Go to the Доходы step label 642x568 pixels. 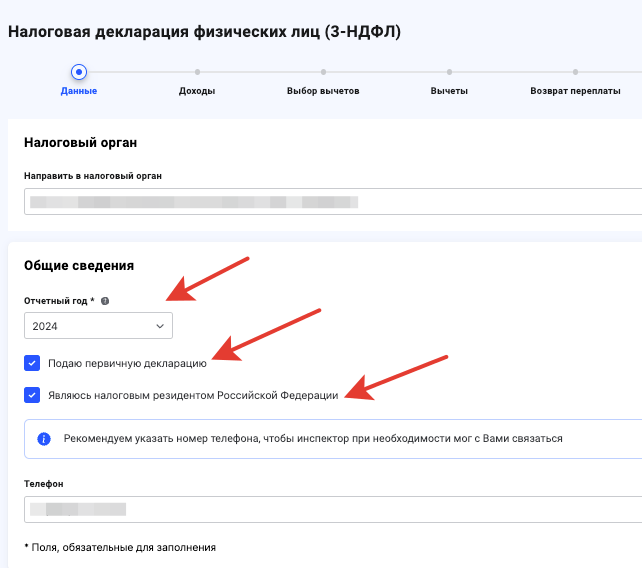pos(197,91)
